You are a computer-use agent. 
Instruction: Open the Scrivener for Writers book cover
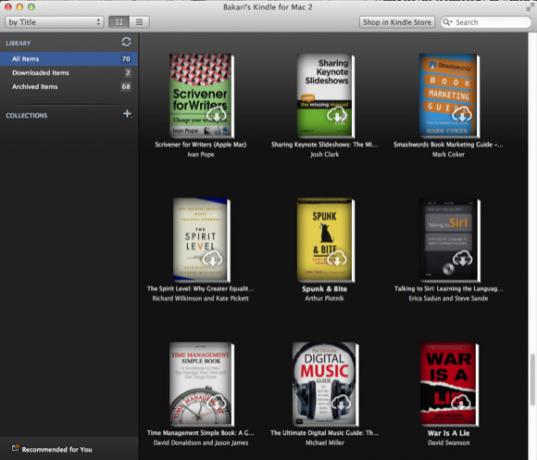(x=201, y=96)
